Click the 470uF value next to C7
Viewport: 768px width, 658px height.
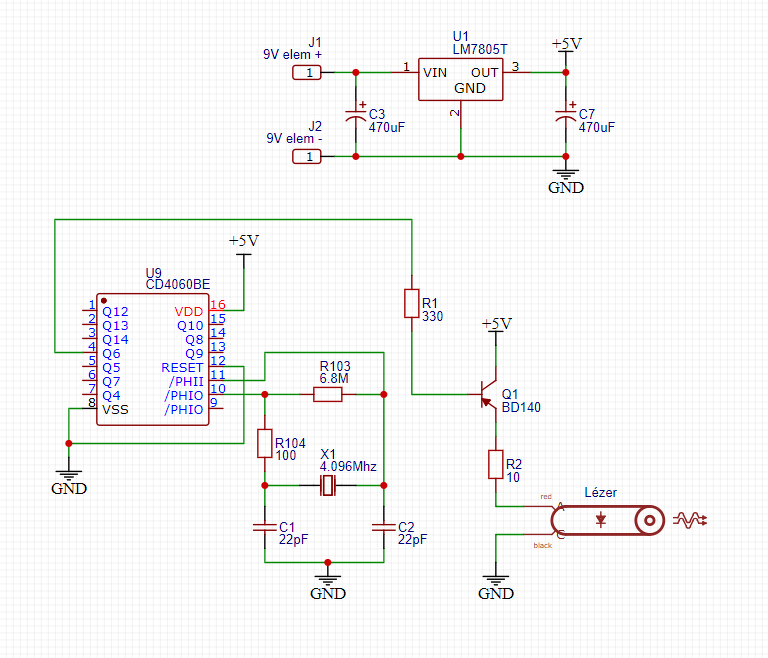pyautogui.click(x=597, y=127)
